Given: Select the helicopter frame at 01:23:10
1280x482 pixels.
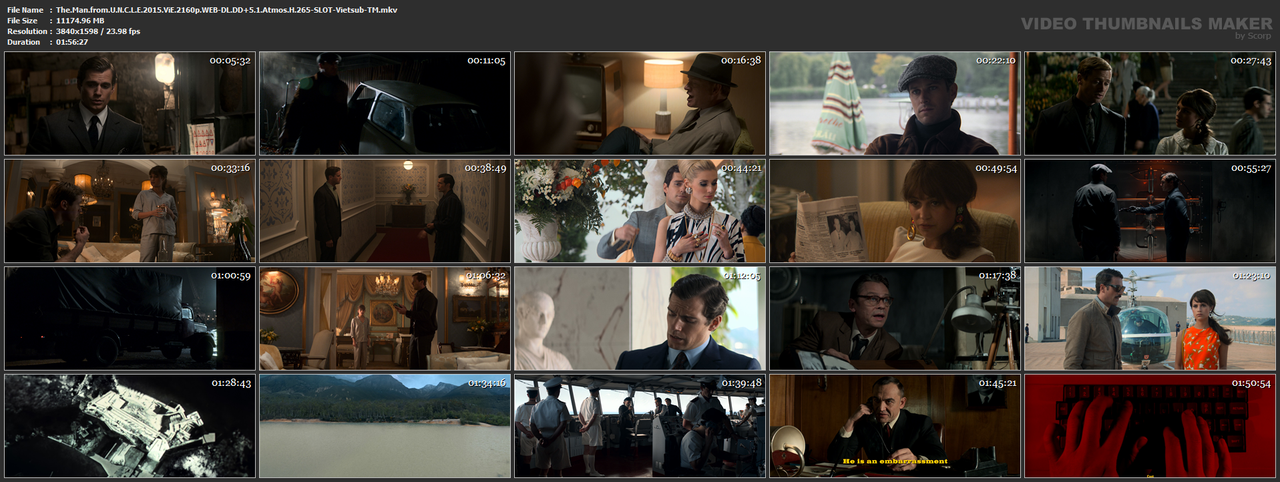Looking at the screenshot, I should (1150, 318).
